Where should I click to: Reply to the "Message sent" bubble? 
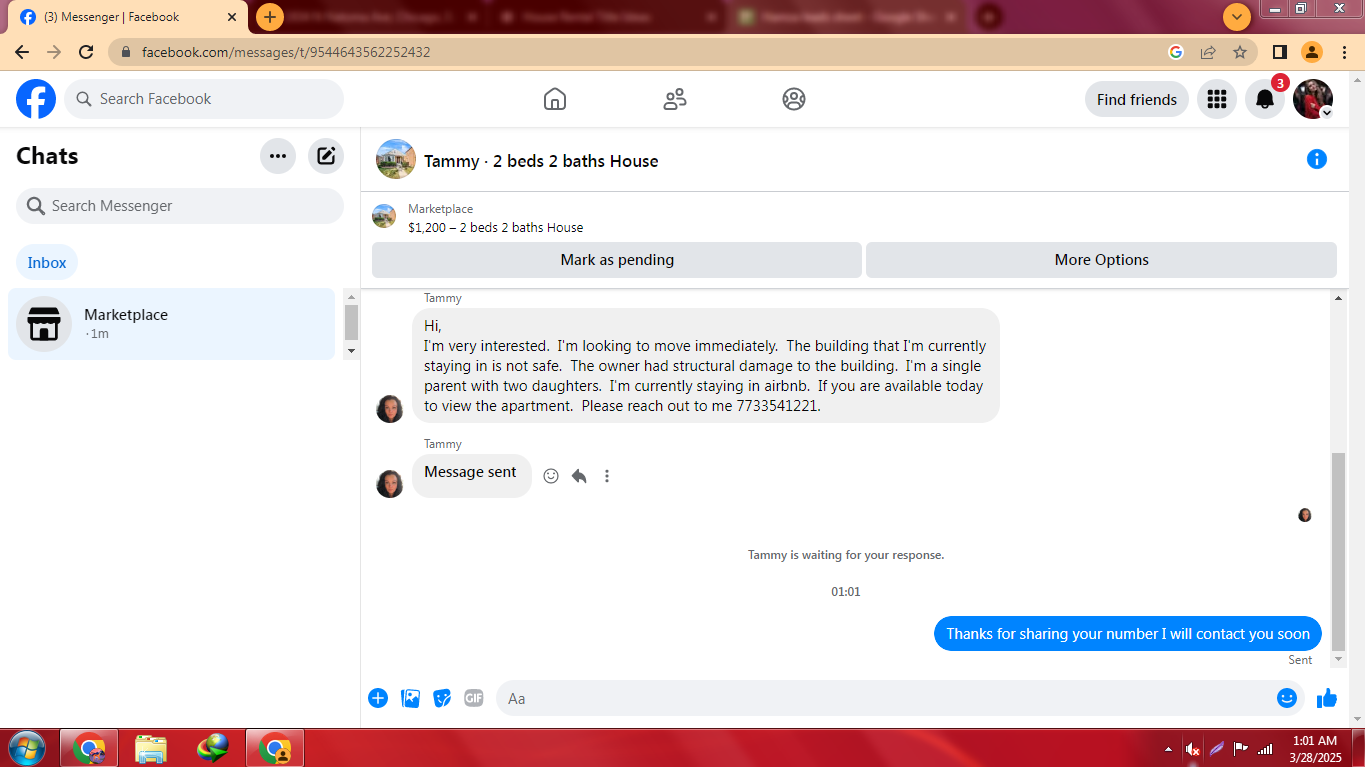click(x=579, y=476)
